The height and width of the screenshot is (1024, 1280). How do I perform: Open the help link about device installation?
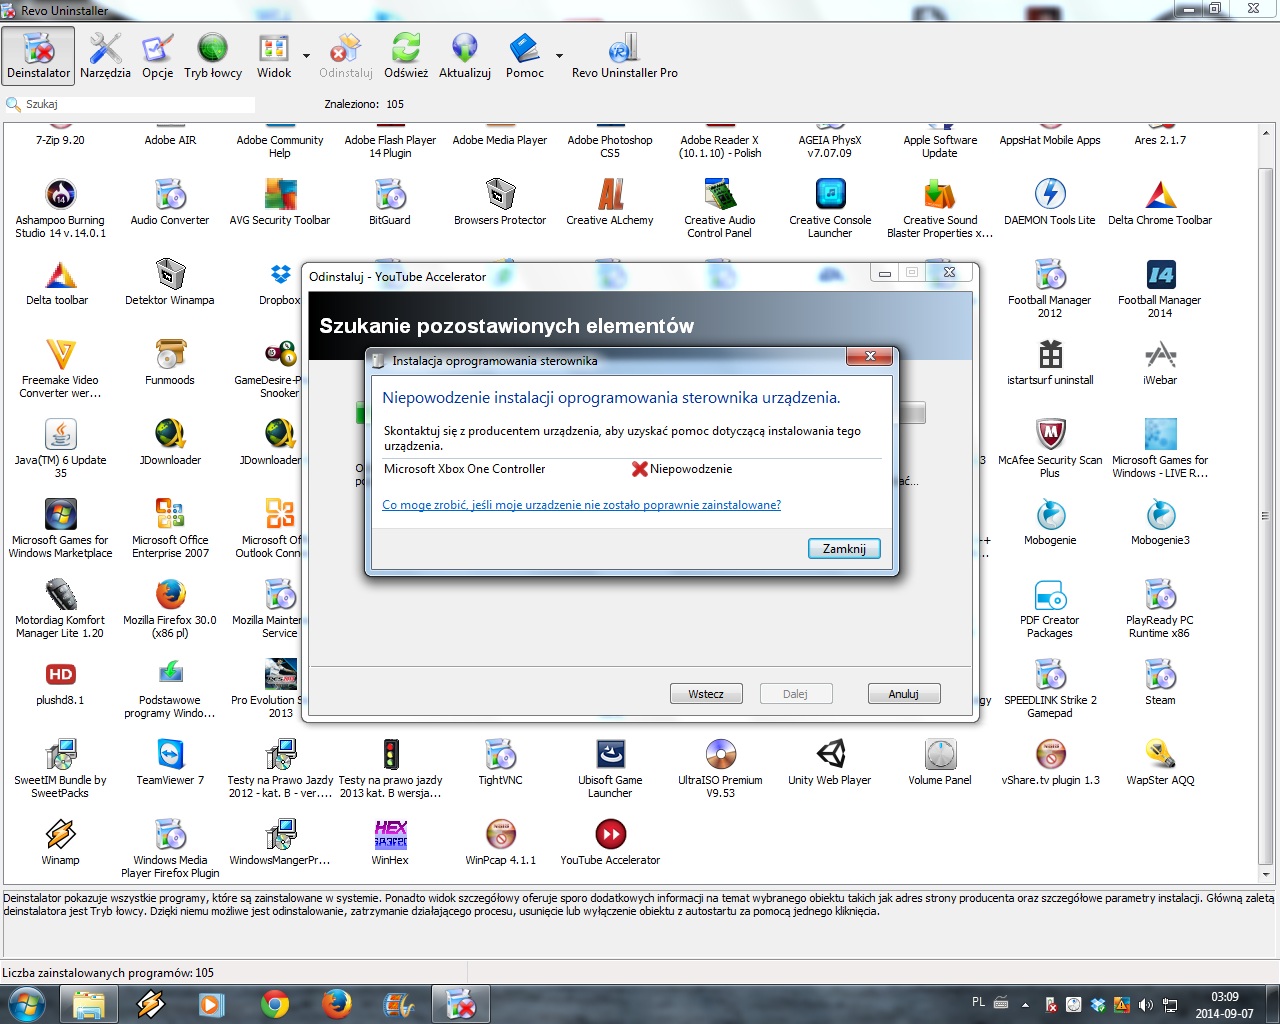(x=581, y=505)
